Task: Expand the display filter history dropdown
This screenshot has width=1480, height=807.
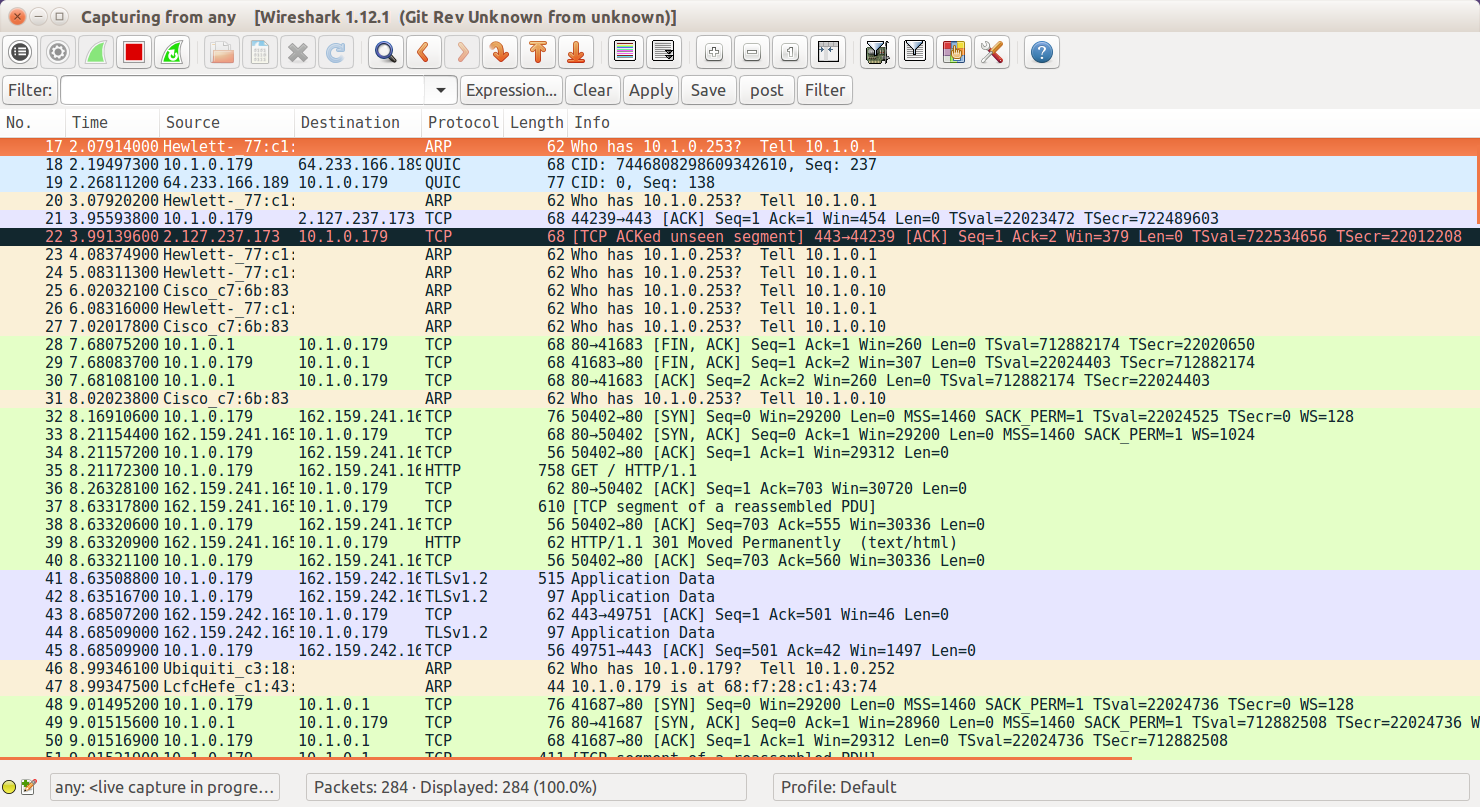Action: point(441,90)
